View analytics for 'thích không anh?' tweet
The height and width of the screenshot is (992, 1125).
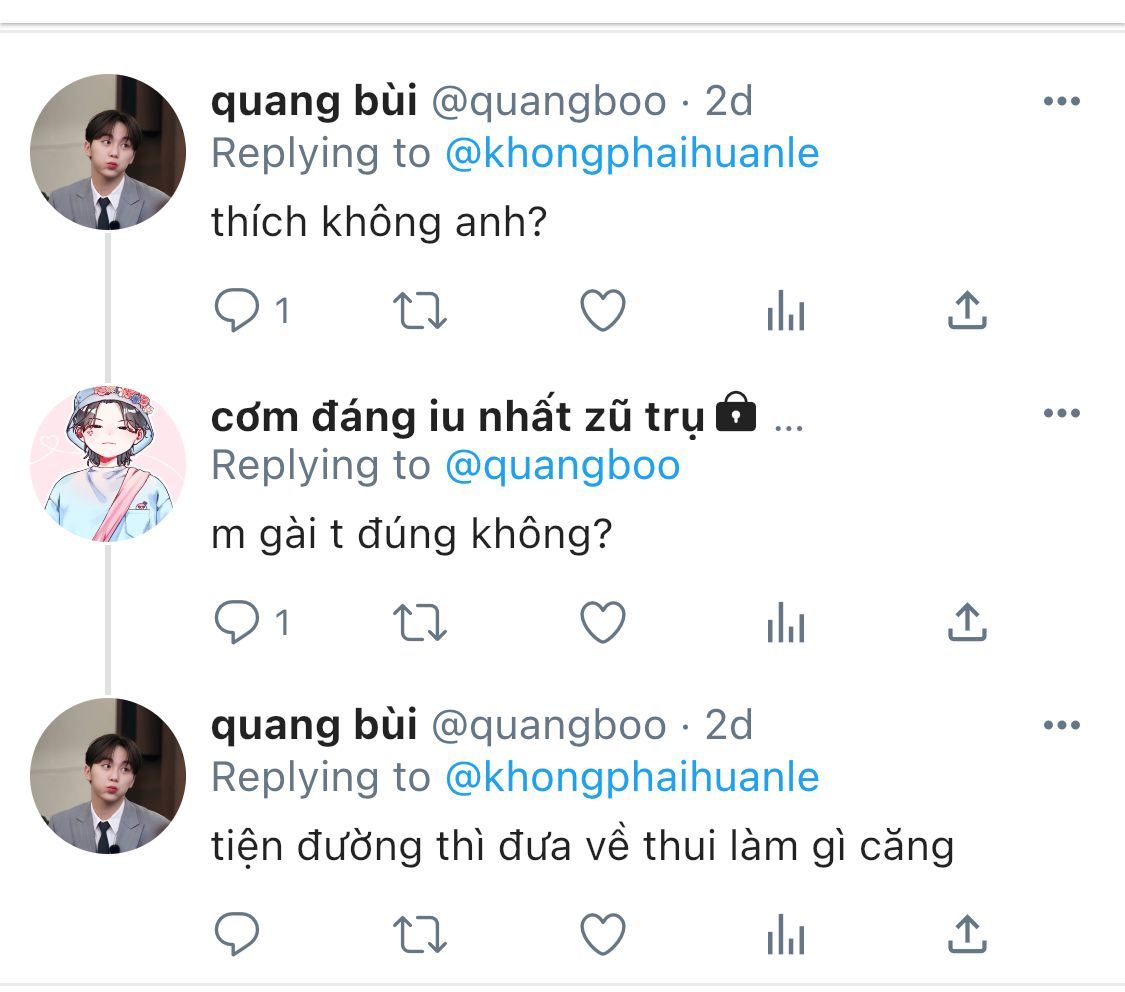click(x=786, y=310)
